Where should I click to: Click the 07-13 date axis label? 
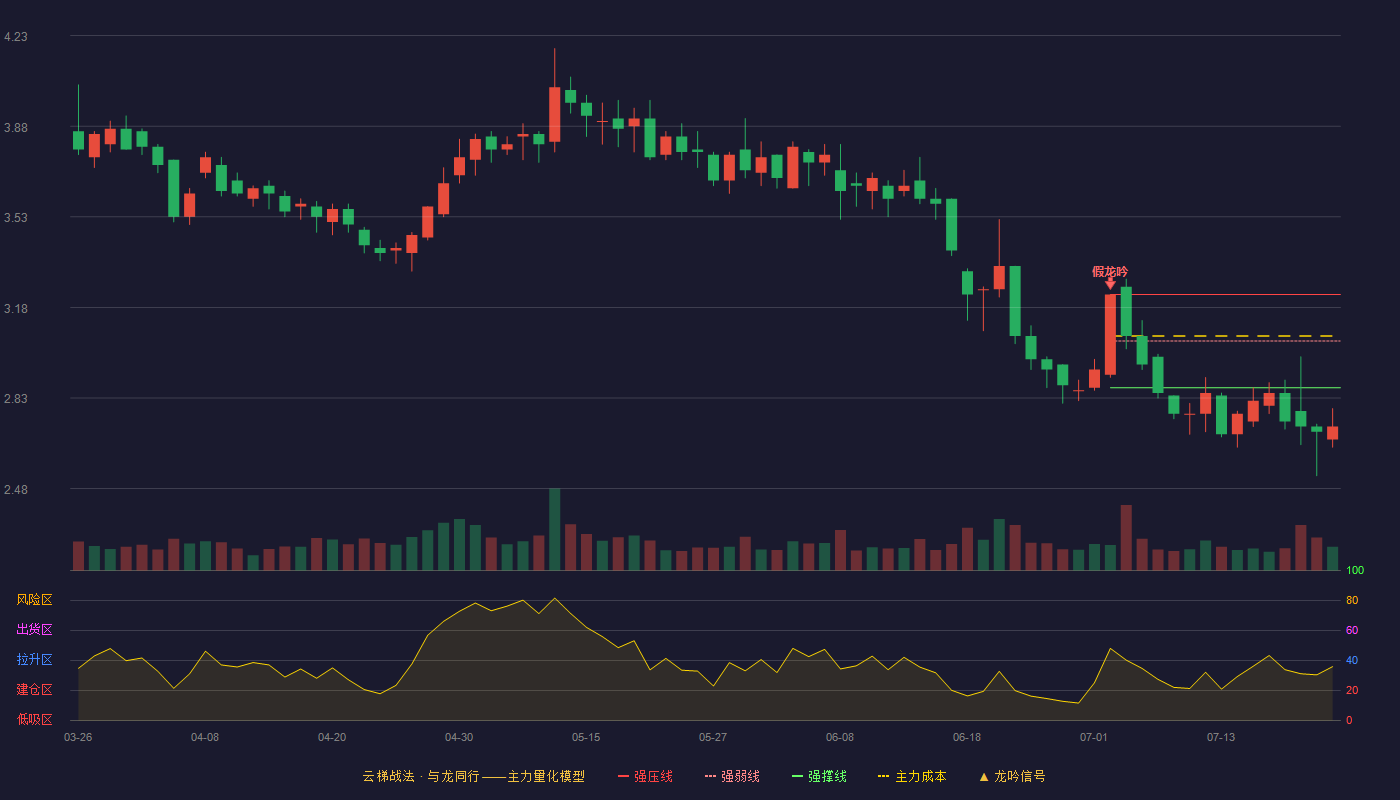(x=1221, y=737)
